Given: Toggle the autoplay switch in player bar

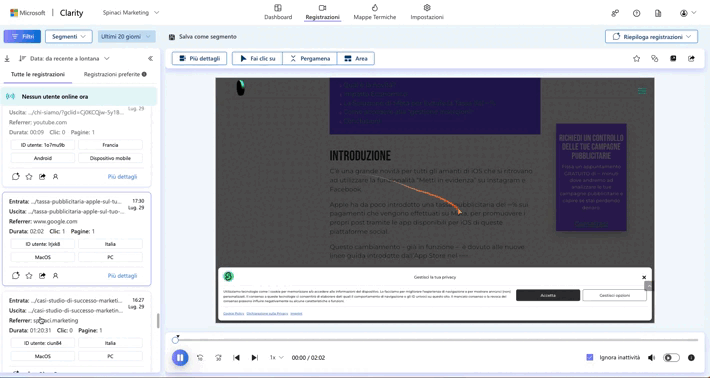Looking at the screenshot, I should [x=671, y=358].
